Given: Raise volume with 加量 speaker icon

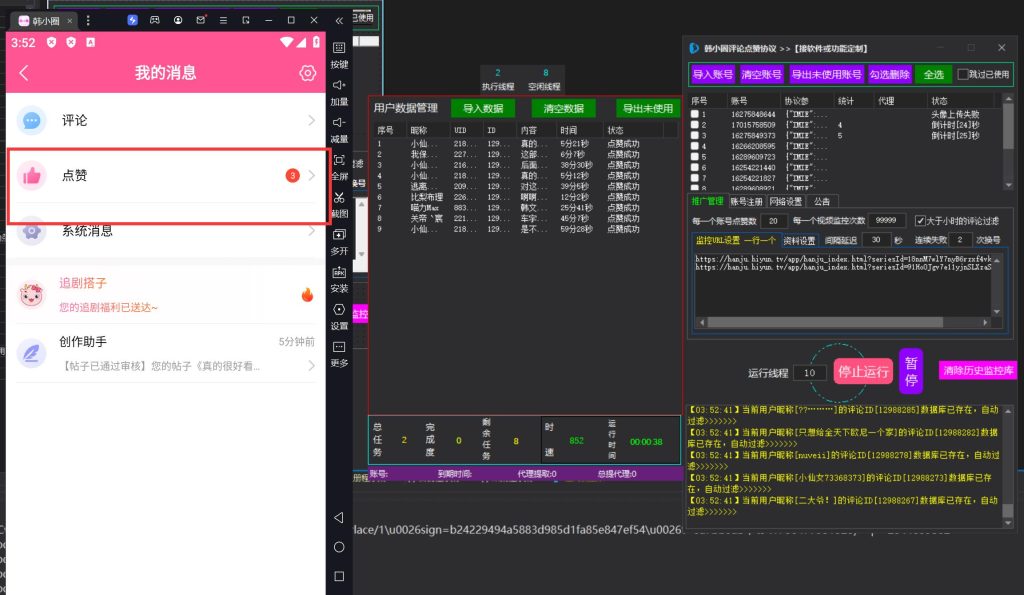Looking at the screenshot, I should coord(339,85).
